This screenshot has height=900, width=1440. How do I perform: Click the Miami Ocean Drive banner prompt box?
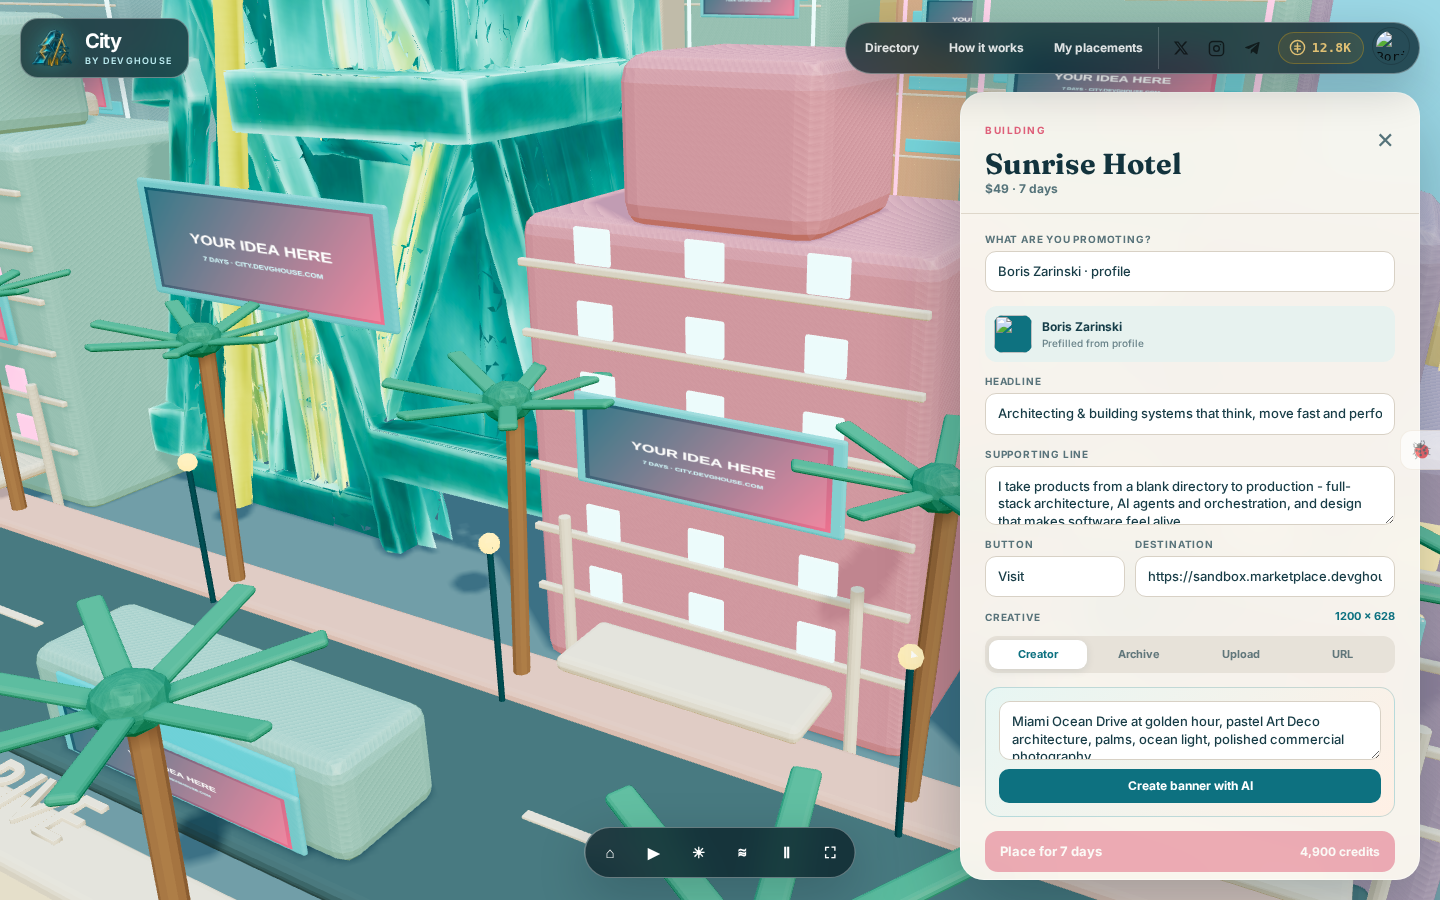click(x=1190, y=731)
